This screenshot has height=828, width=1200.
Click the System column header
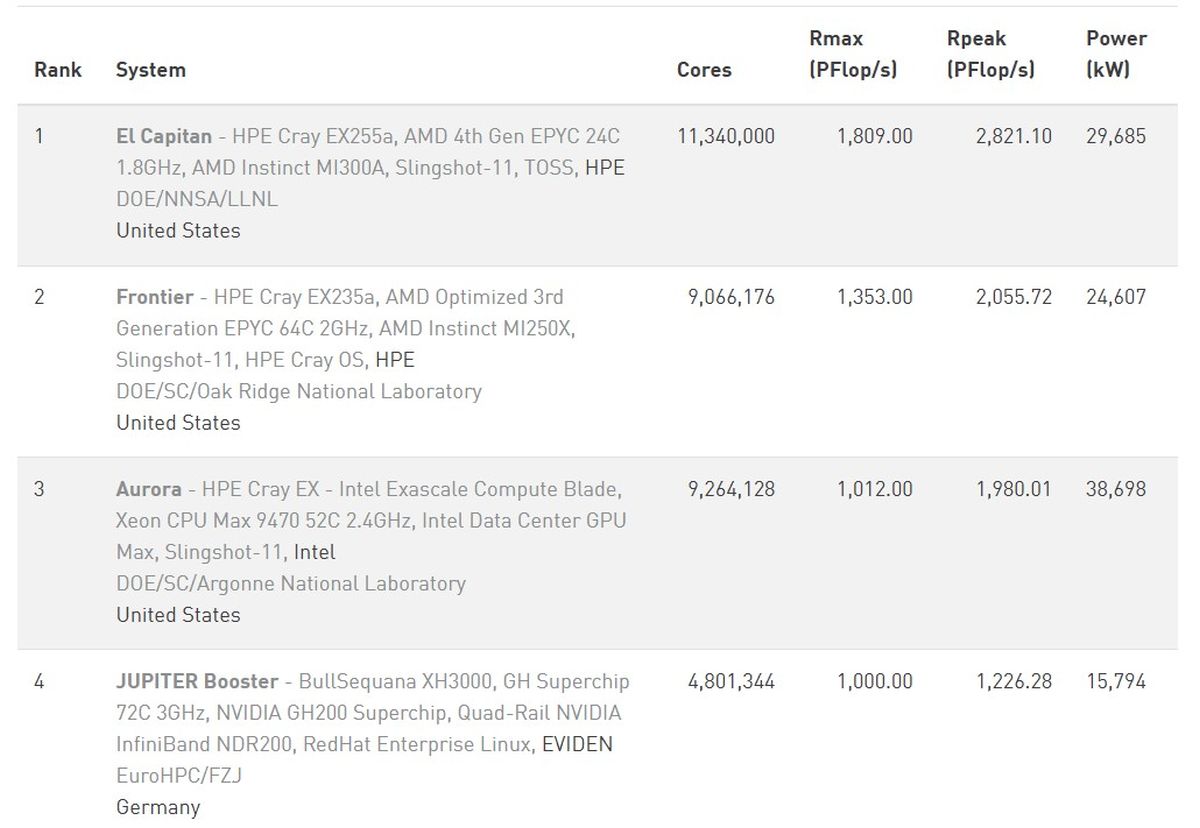(151, 70)
